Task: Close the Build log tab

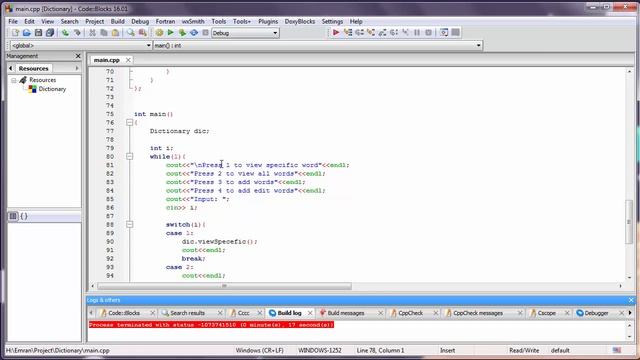Action: tap(310, 313)
